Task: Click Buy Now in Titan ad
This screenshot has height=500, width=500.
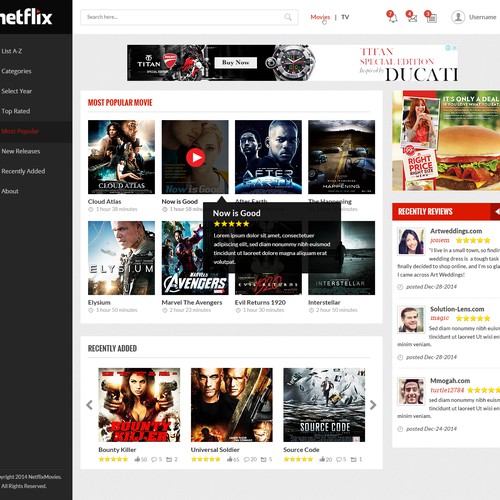Action: [235, 62]
